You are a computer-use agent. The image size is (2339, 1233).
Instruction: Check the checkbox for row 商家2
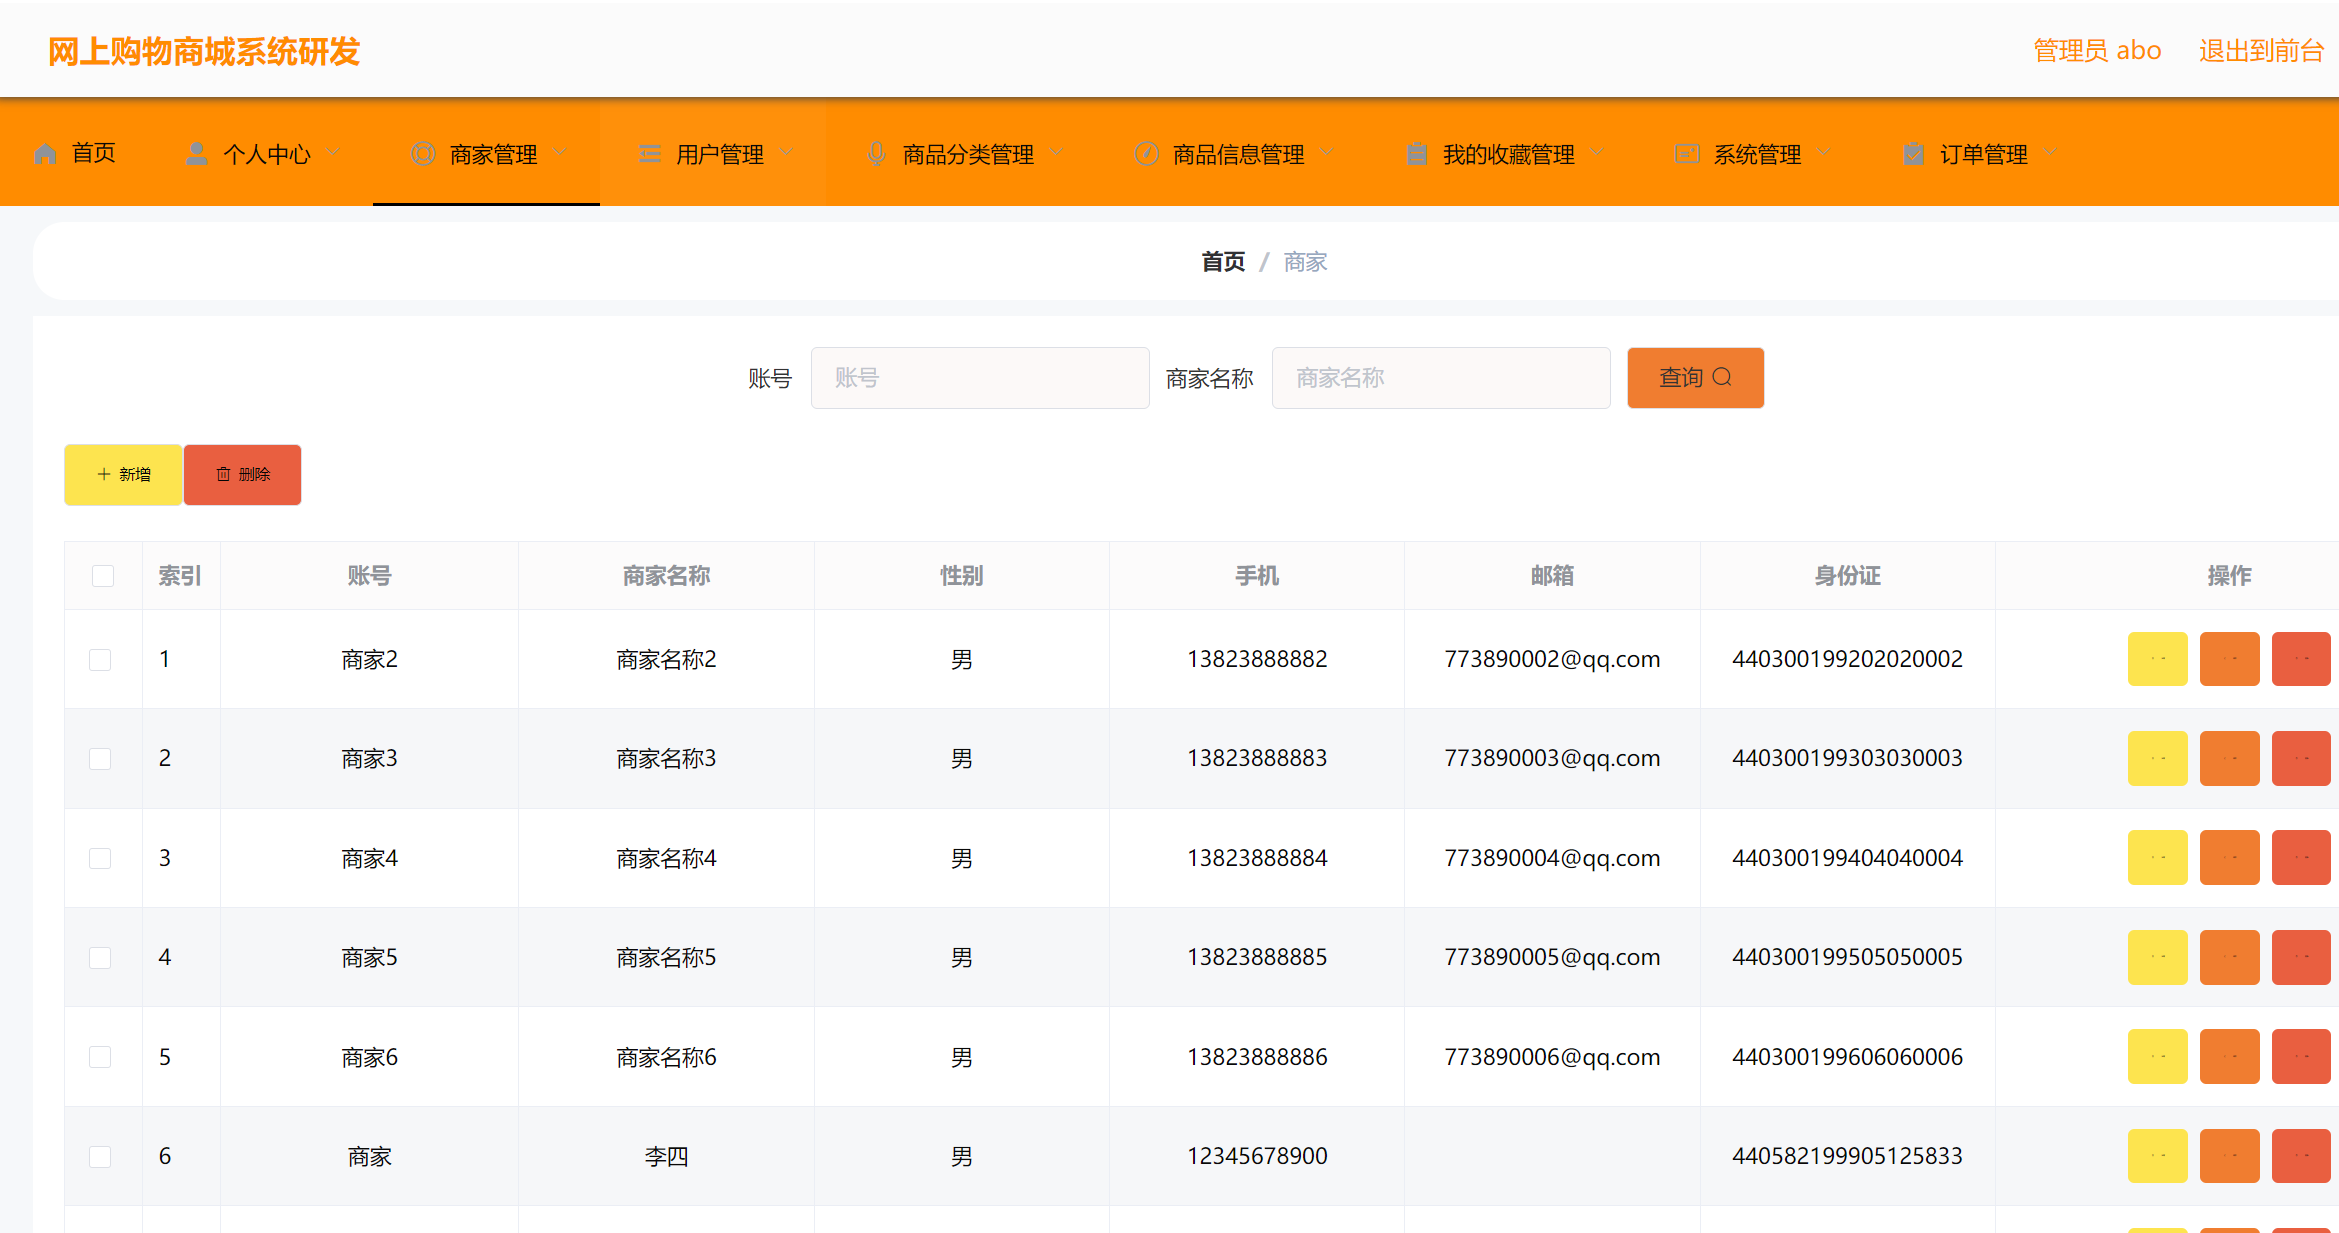pos(100,659)
